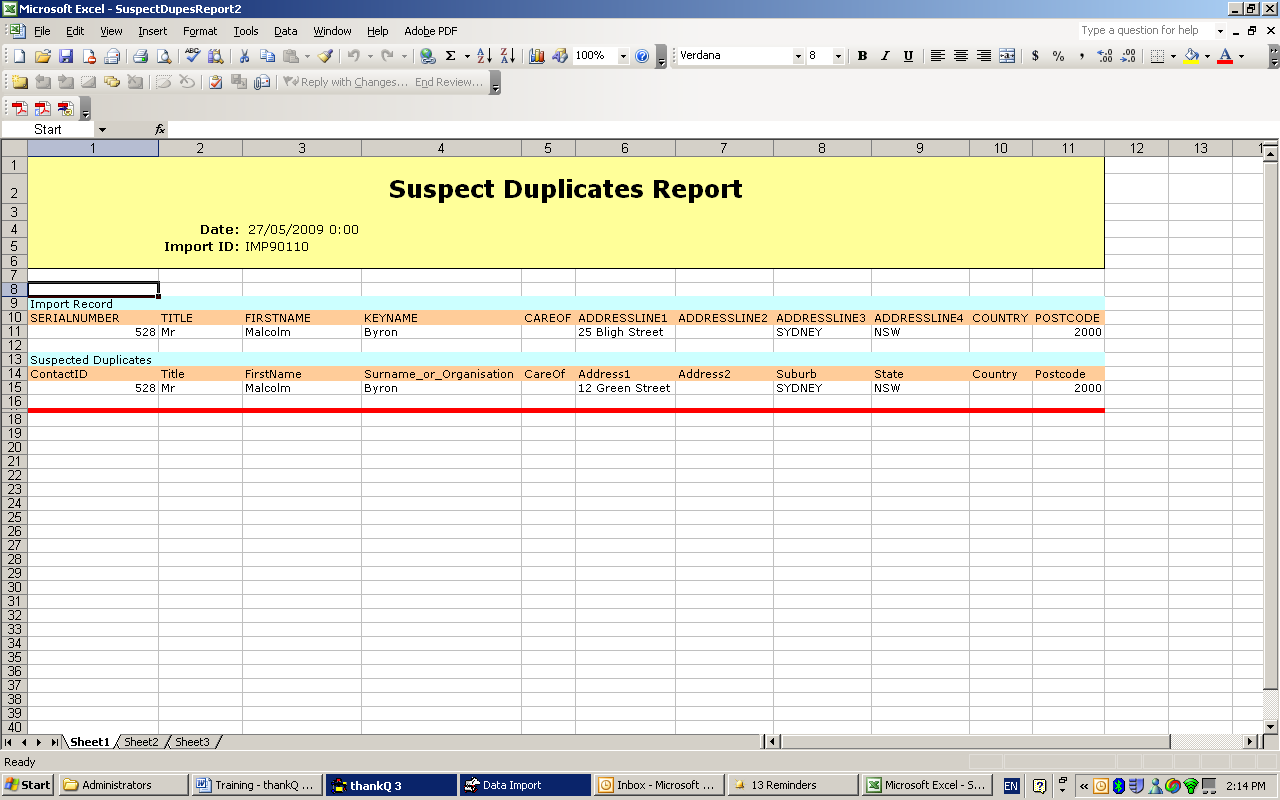Click the Print icon
Screen dimensions: 1280x800
[141, 56]
